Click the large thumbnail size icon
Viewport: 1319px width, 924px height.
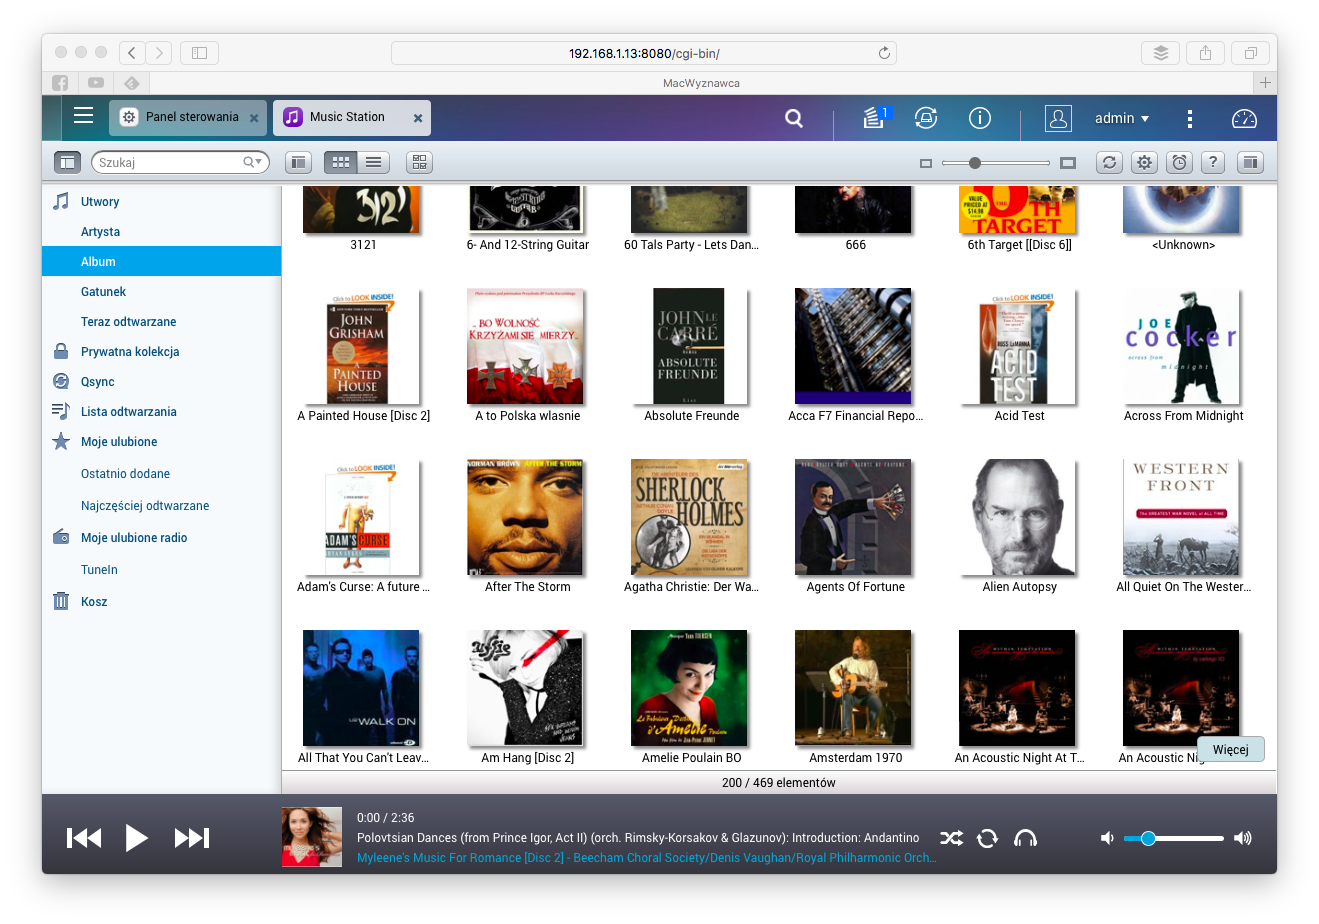click(x=1068, y=163)
